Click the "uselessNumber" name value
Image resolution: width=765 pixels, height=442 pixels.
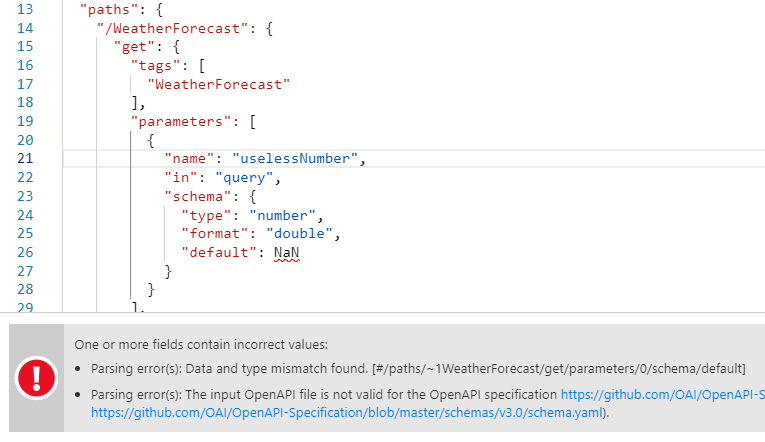coord(295,159)
